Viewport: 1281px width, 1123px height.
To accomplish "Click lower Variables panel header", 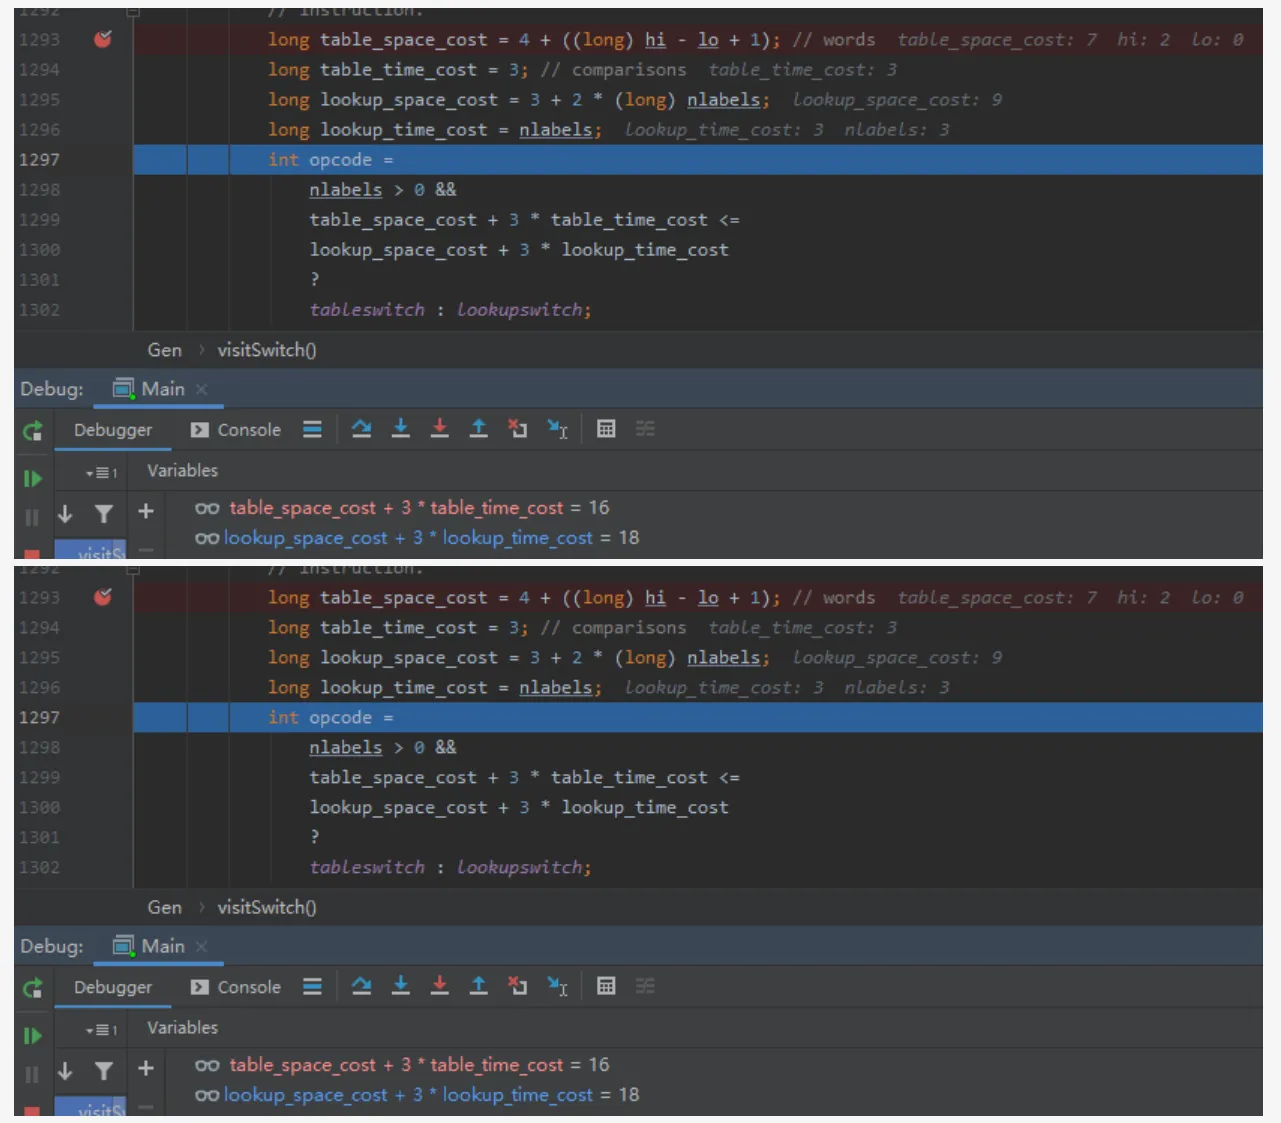I will (x=182, y=1027).
